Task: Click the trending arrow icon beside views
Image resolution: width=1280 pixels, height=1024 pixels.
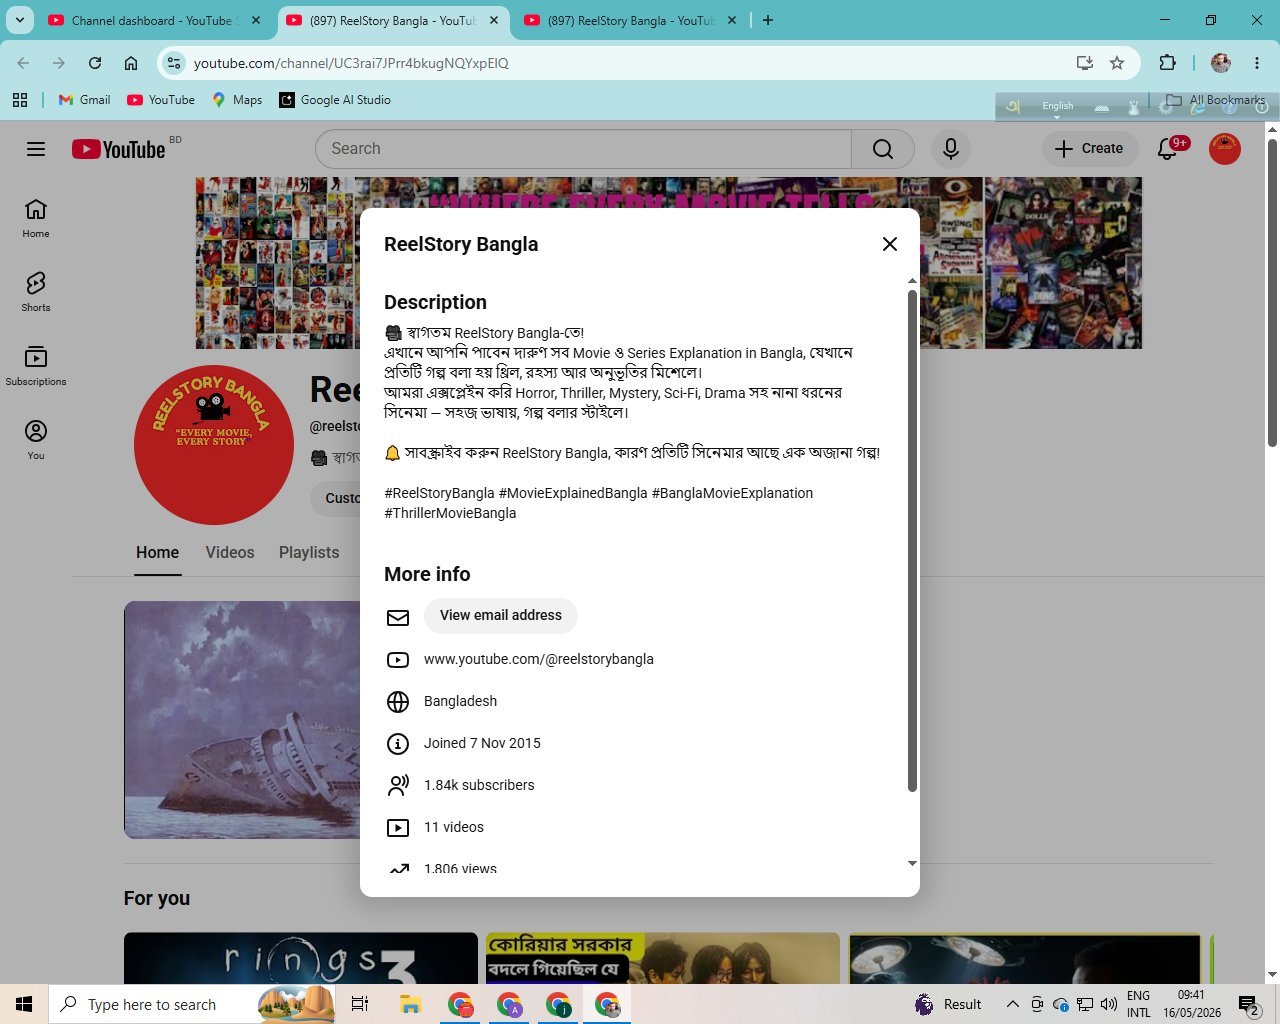Action: 398,869
